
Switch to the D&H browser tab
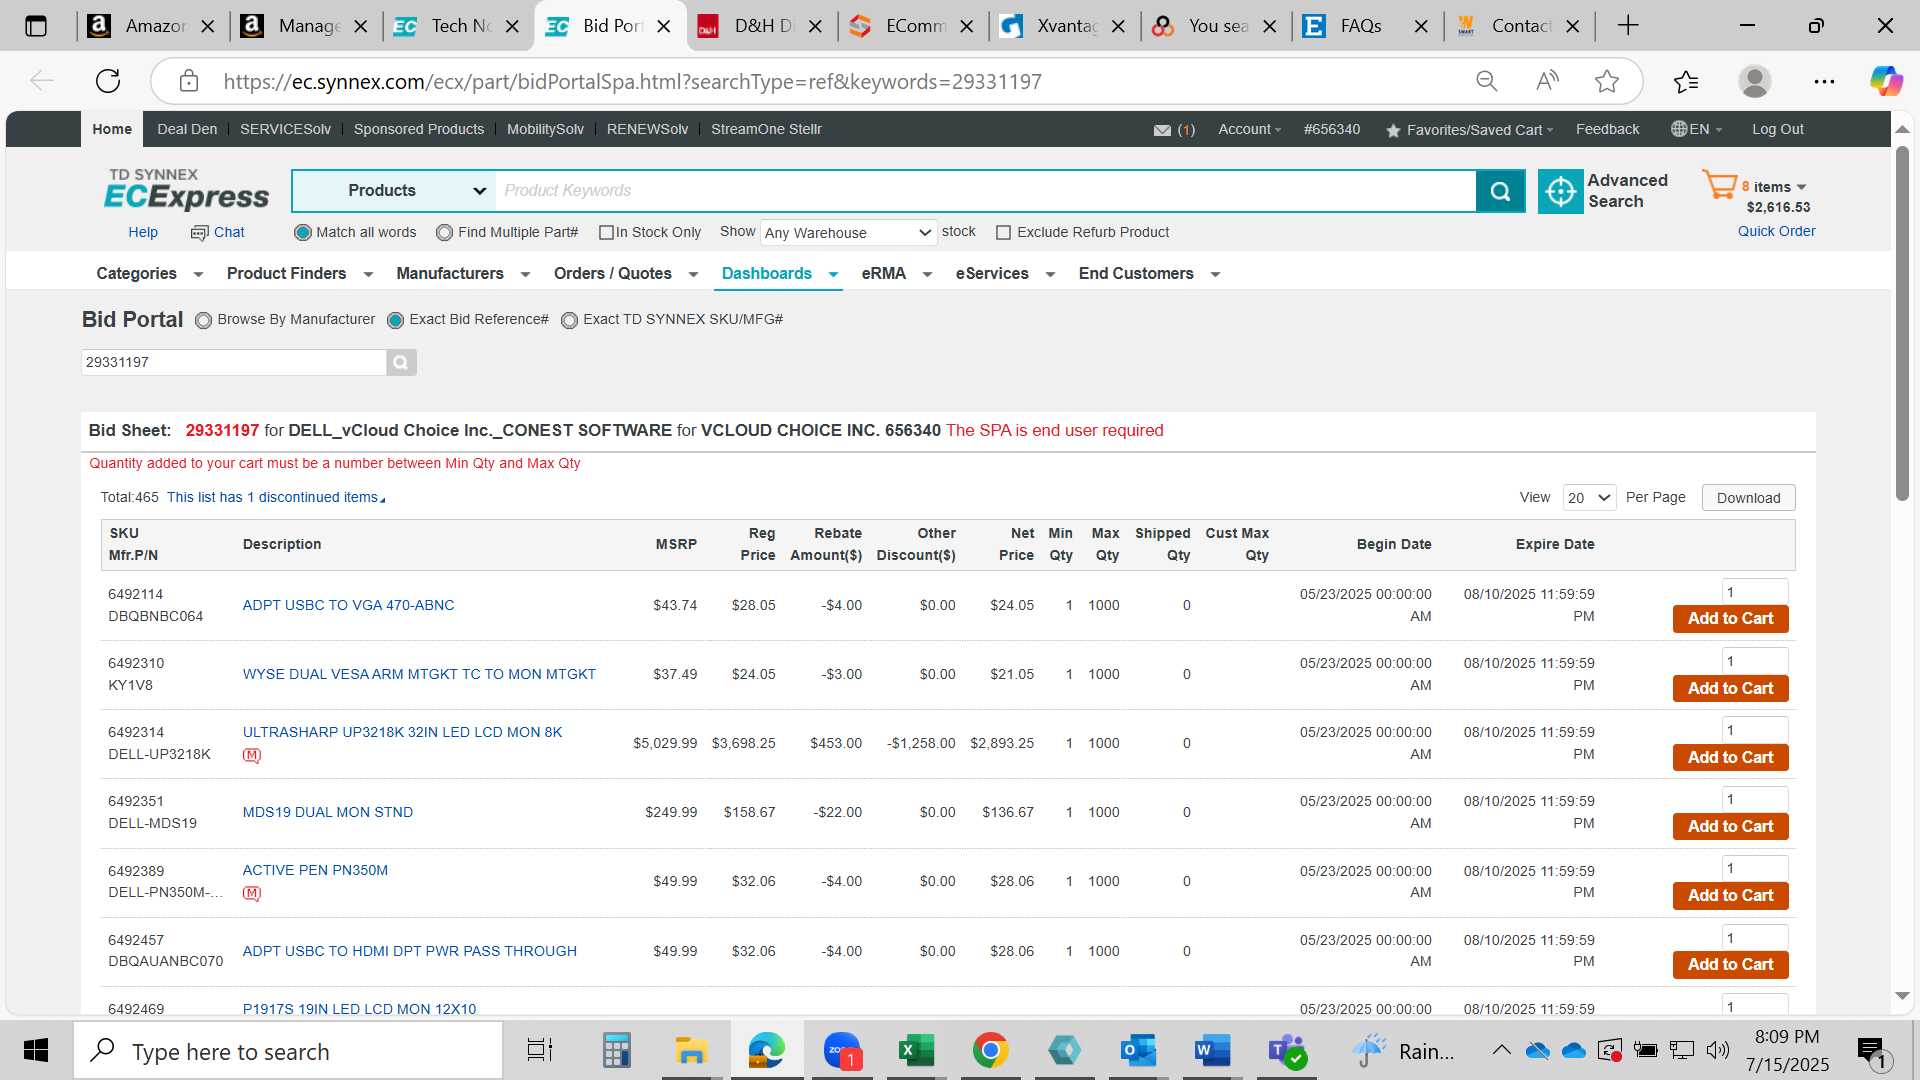click(x=762, y=26)
